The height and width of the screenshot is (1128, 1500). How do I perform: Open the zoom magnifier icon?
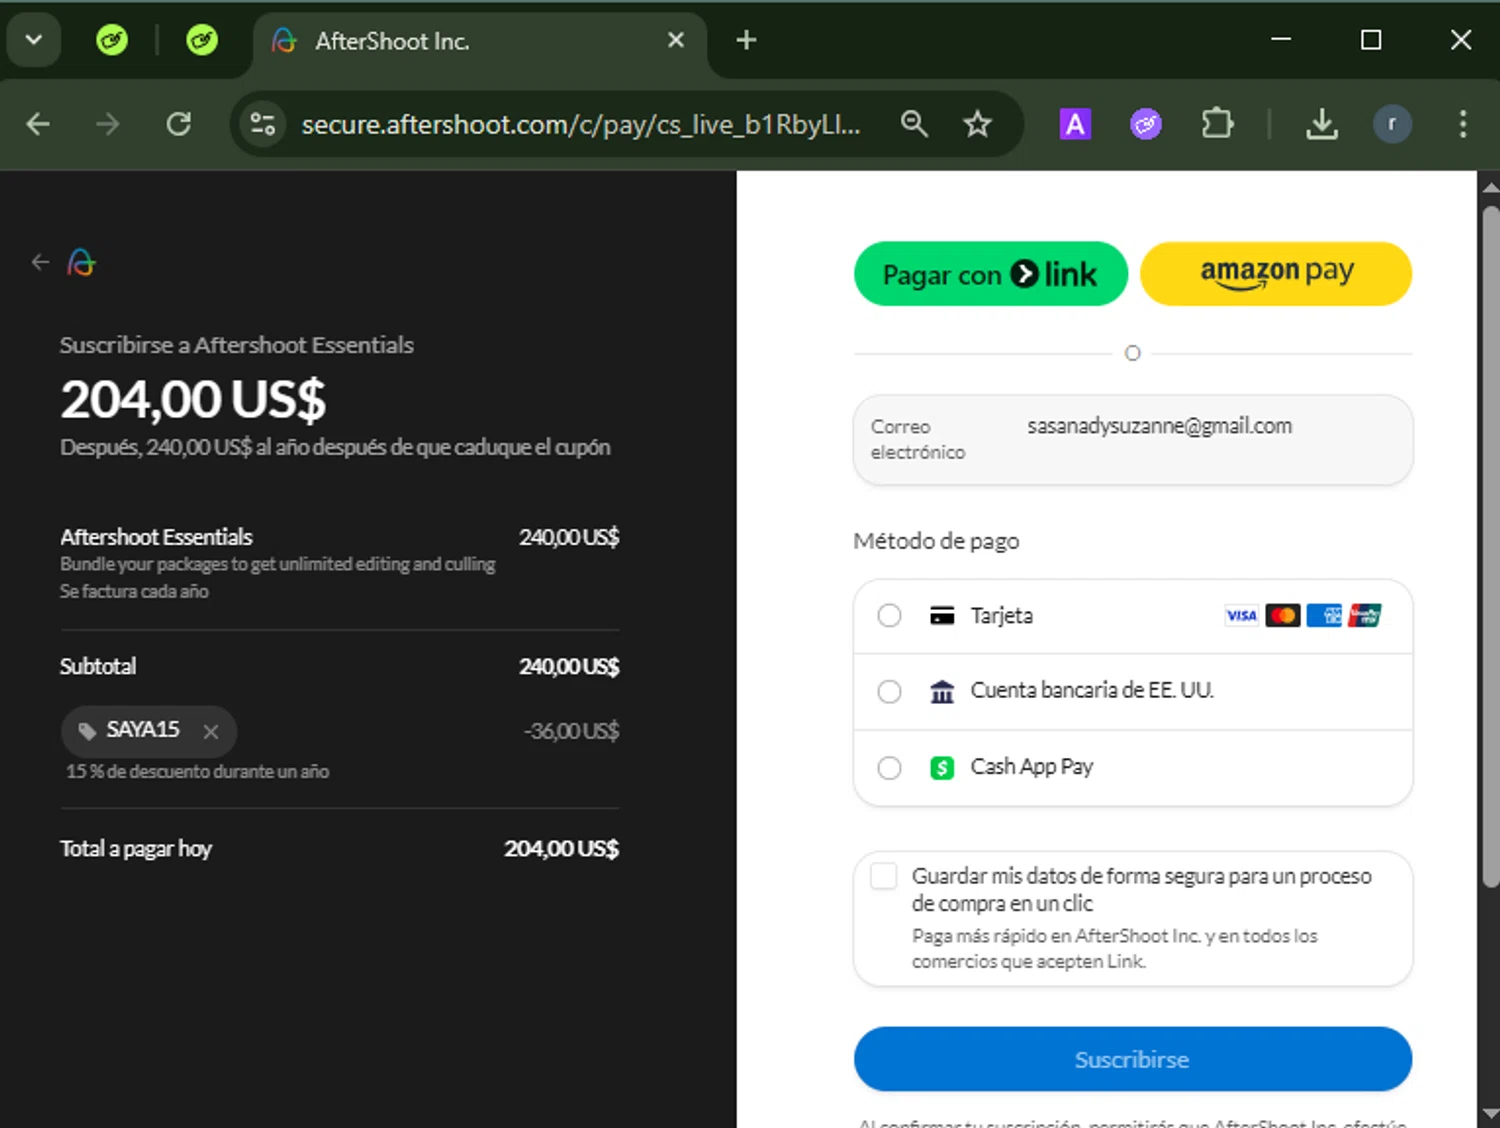coord(914,124)
